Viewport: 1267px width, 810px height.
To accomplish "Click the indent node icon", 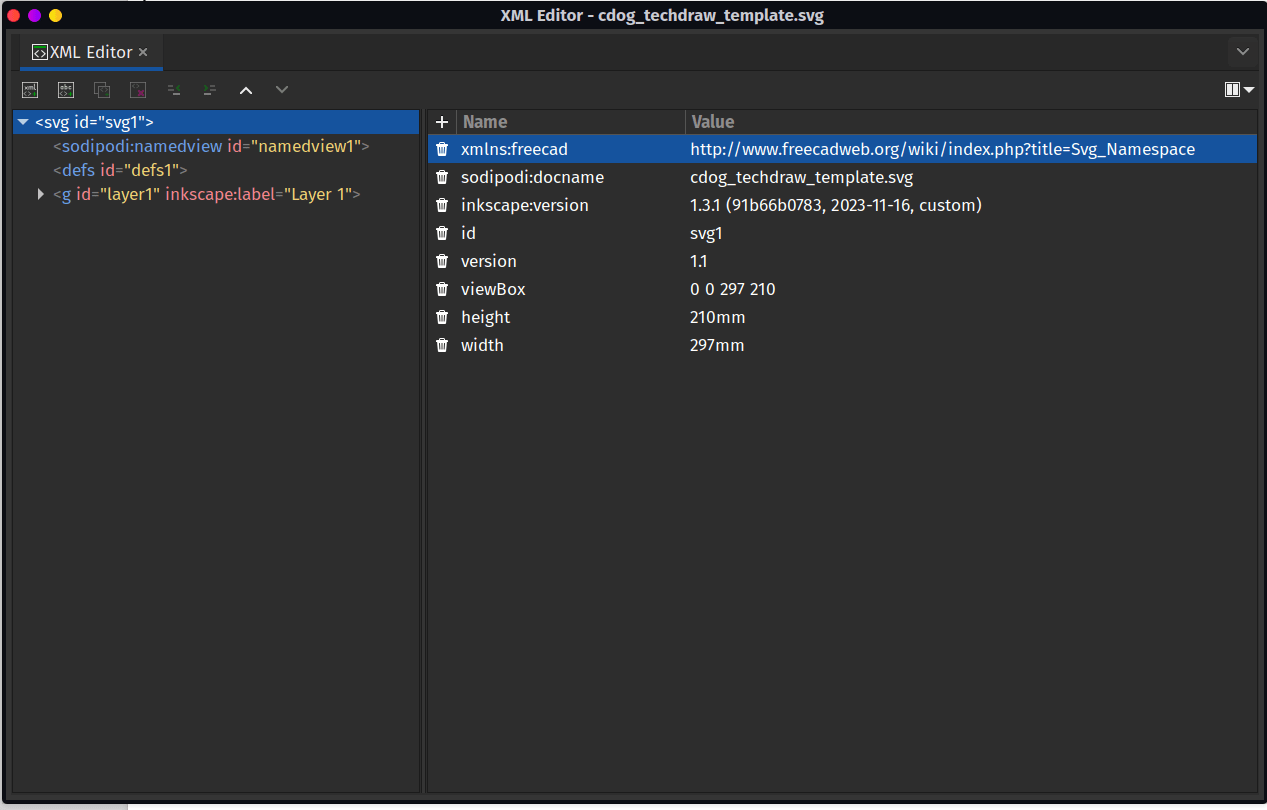I will [x=209, y=90].
